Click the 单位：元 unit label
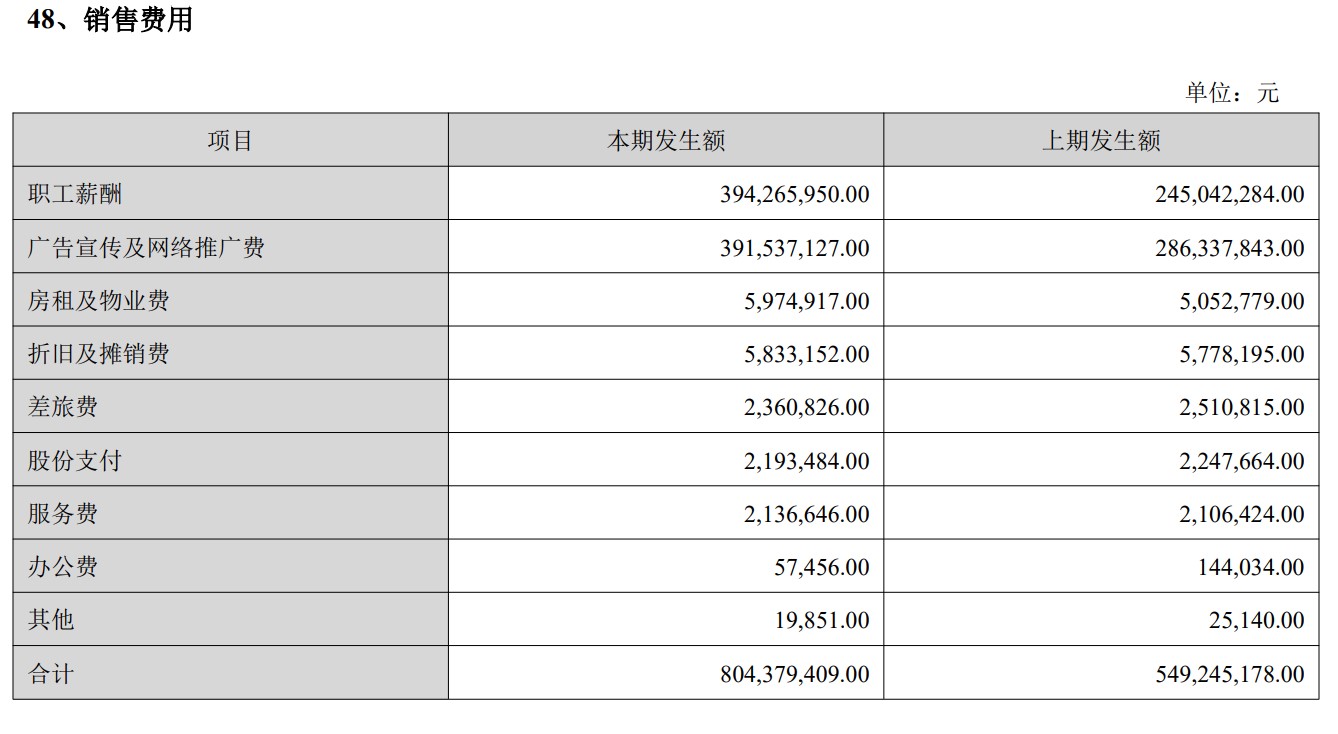Viewport: 1338px width, 734px height. click(1232, 93)
